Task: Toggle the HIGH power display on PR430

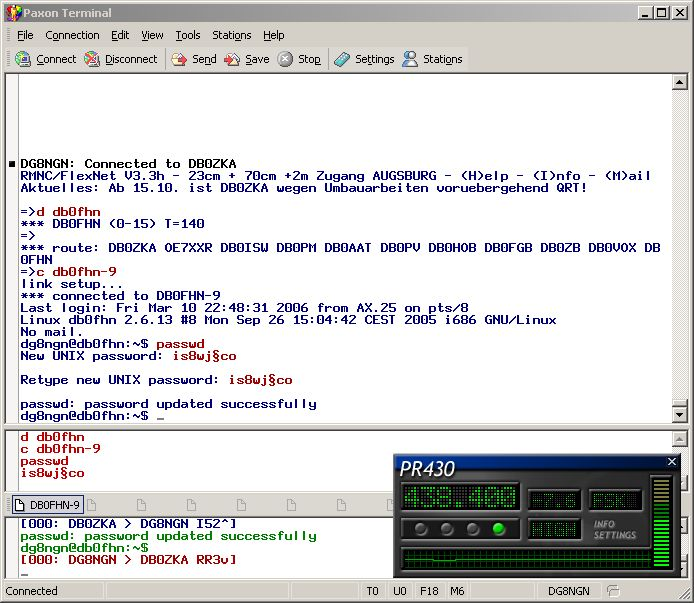Action: [553, 528]
